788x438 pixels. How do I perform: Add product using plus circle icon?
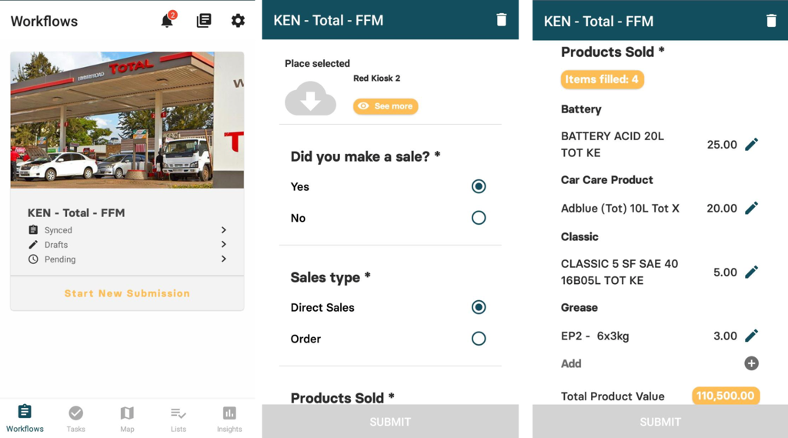tap(751, 363)
